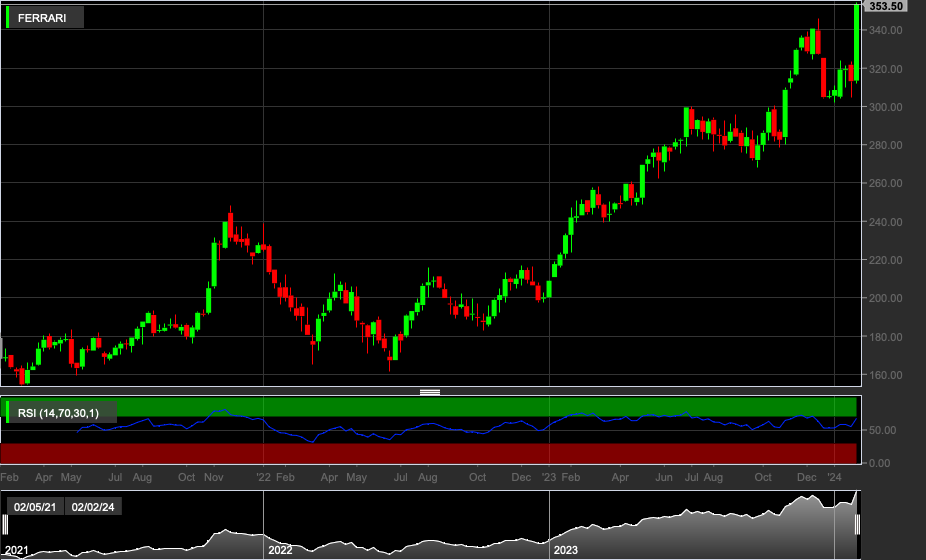Click the green overbought band in RSI panel

point(430,406)
